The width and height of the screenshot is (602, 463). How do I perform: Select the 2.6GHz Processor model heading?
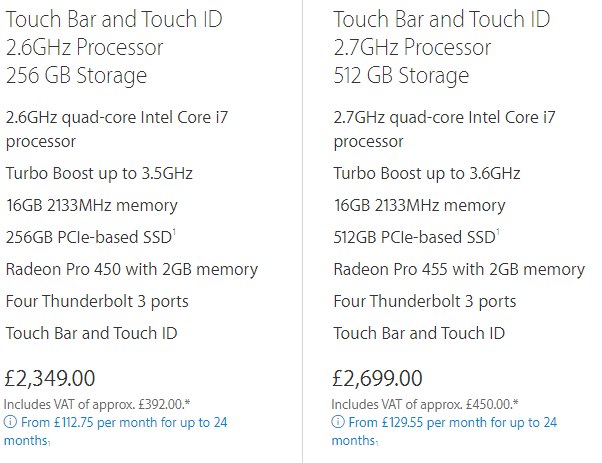click(x=84, y=47)
